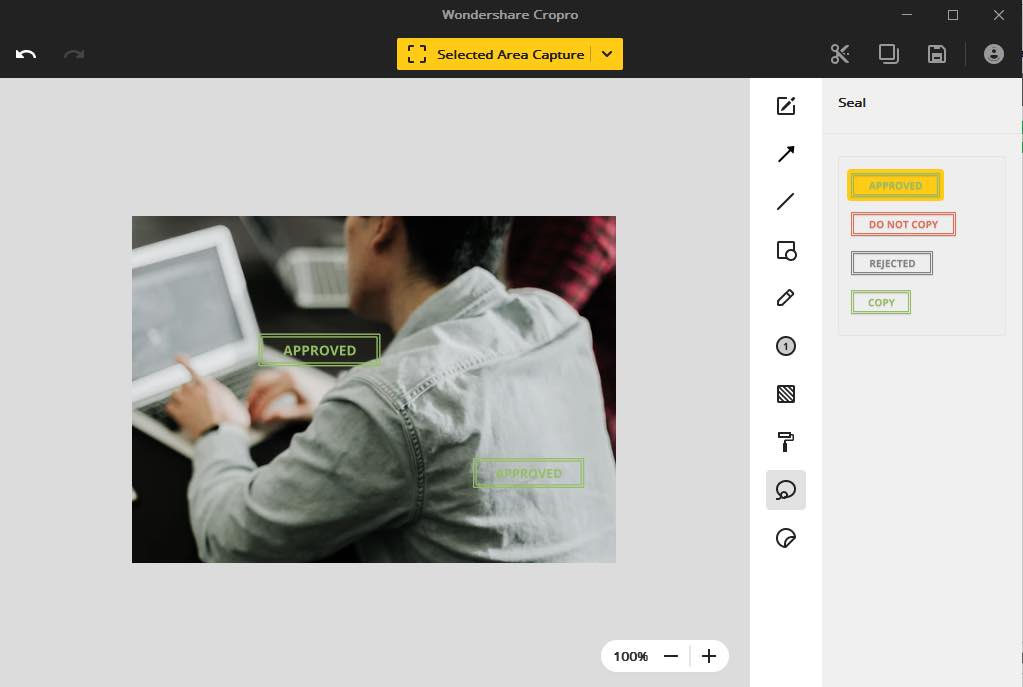Click the Seal panel heading
The image size is (1023, 687).
coord(852,102)
